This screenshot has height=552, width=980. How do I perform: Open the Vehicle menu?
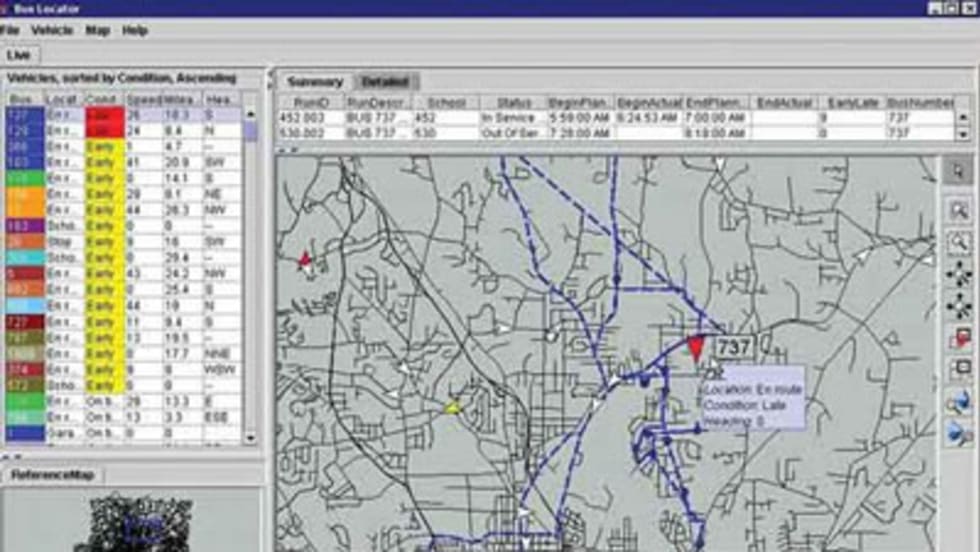click(52, 31)
